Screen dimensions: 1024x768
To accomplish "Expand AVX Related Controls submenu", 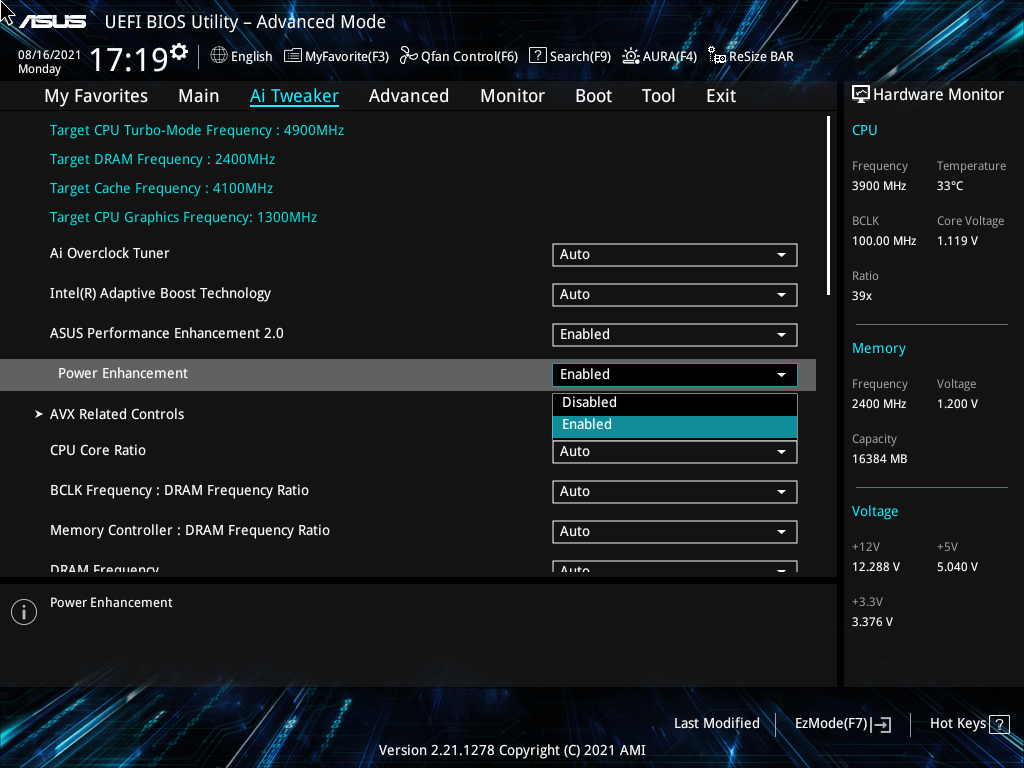I will (110, 414).
